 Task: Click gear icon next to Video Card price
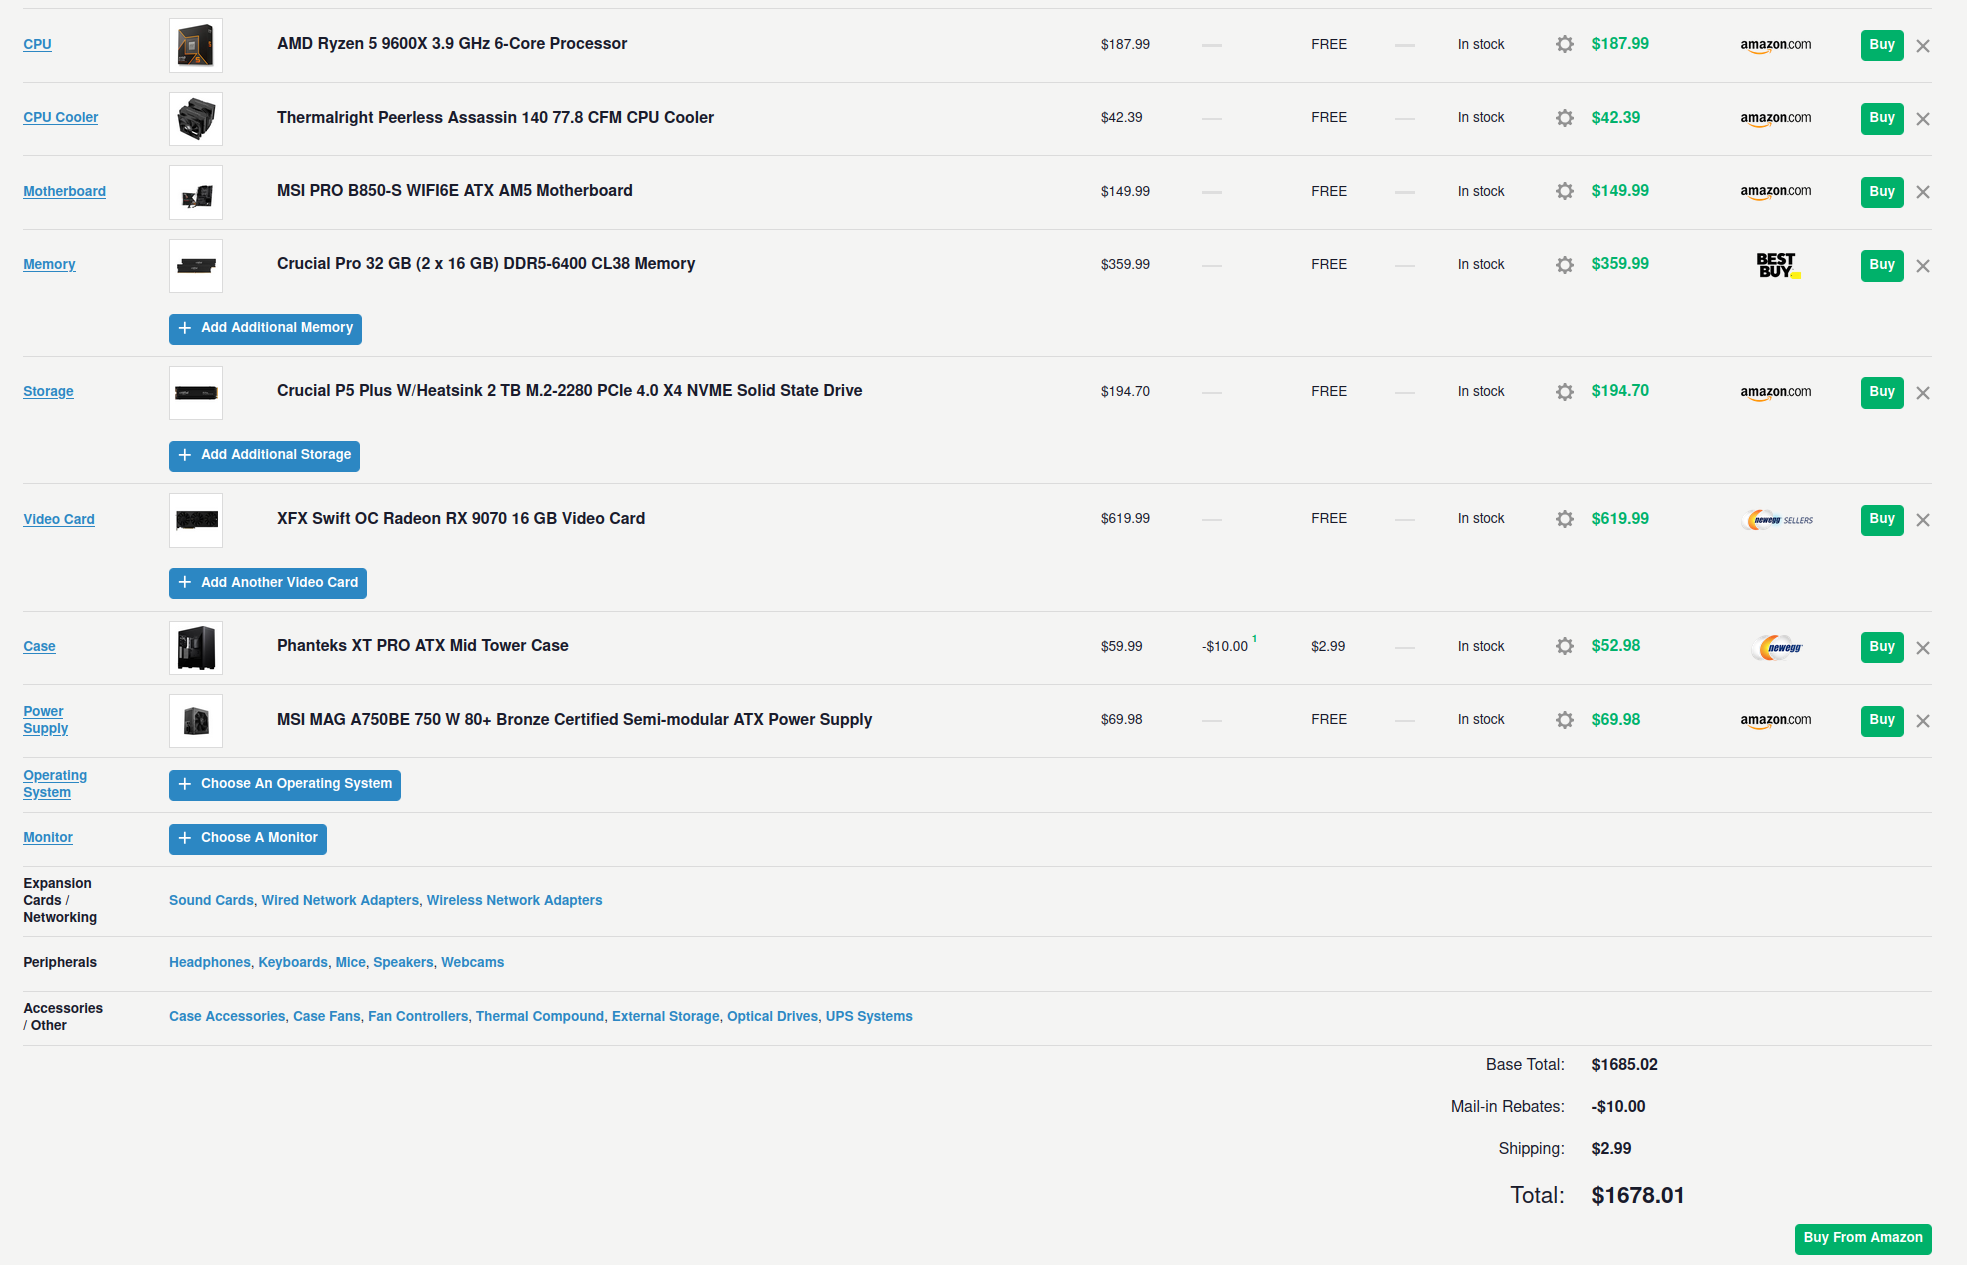1564,519
